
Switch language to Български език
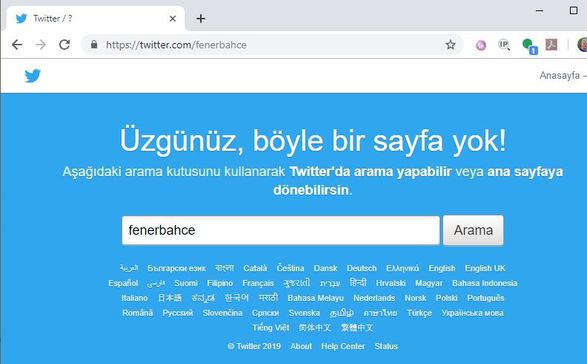coord(176,269)
